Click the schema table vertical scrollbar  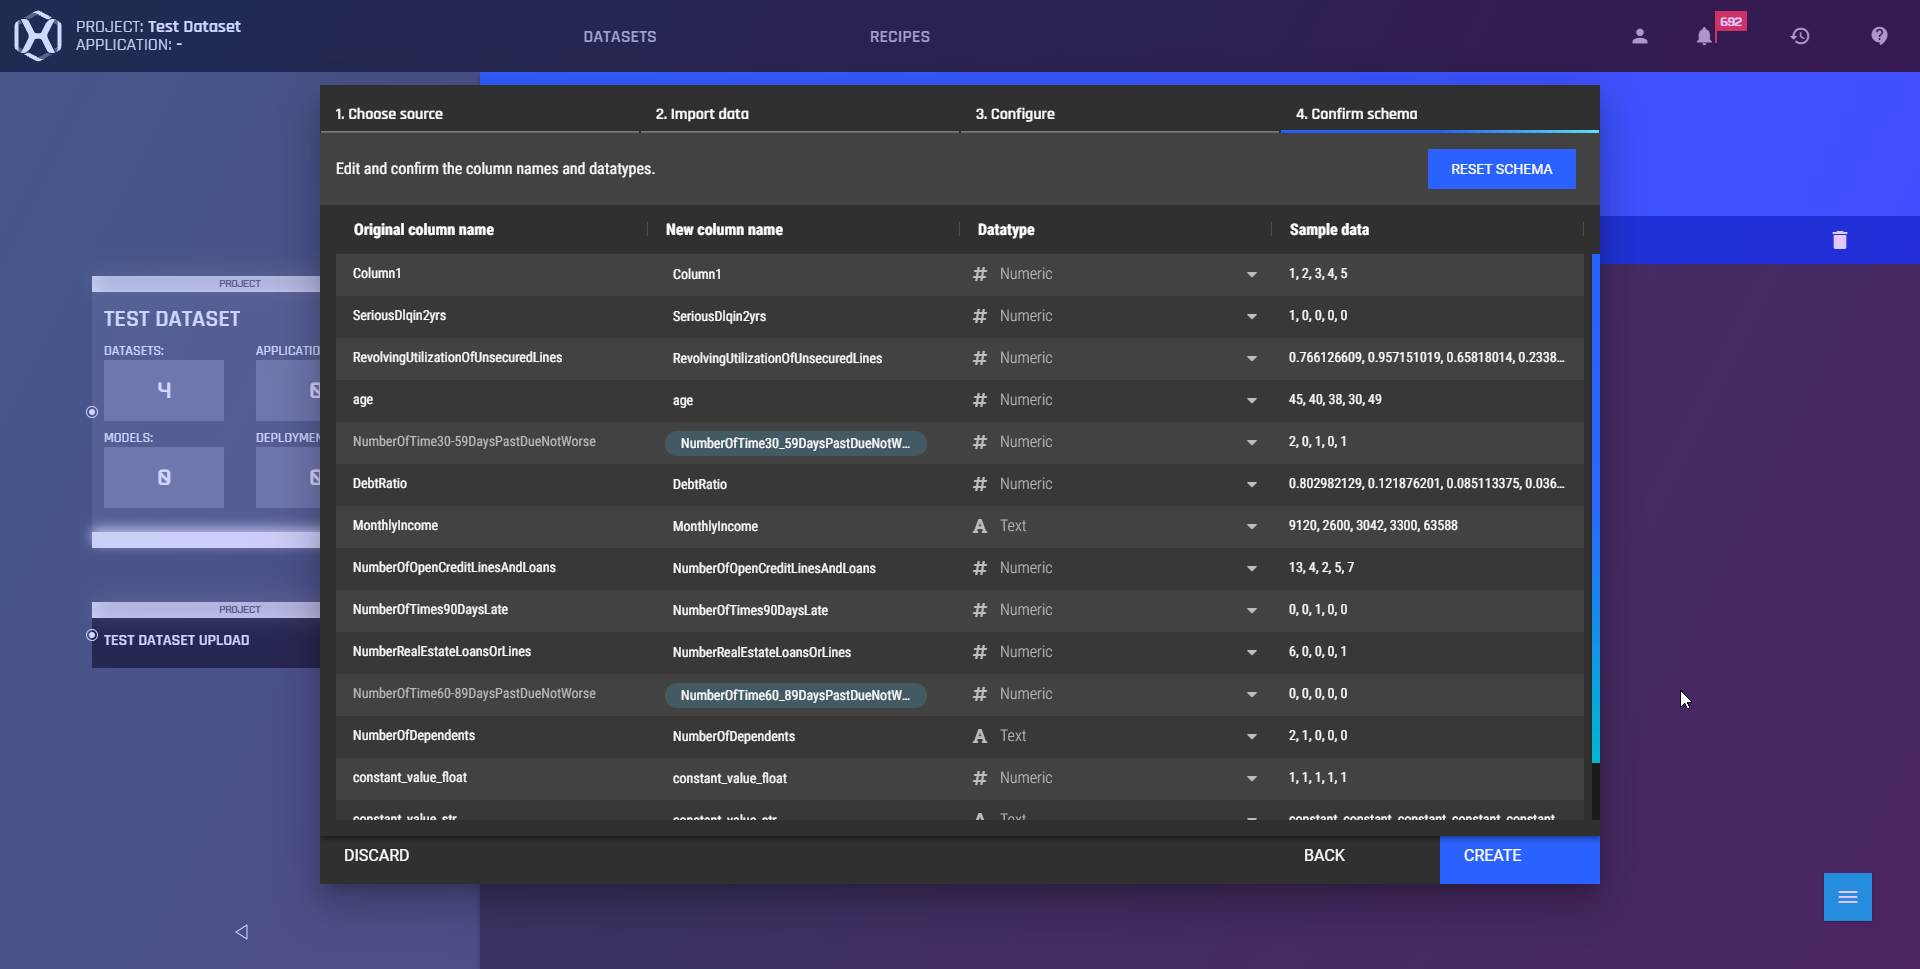coord(1595,508)
